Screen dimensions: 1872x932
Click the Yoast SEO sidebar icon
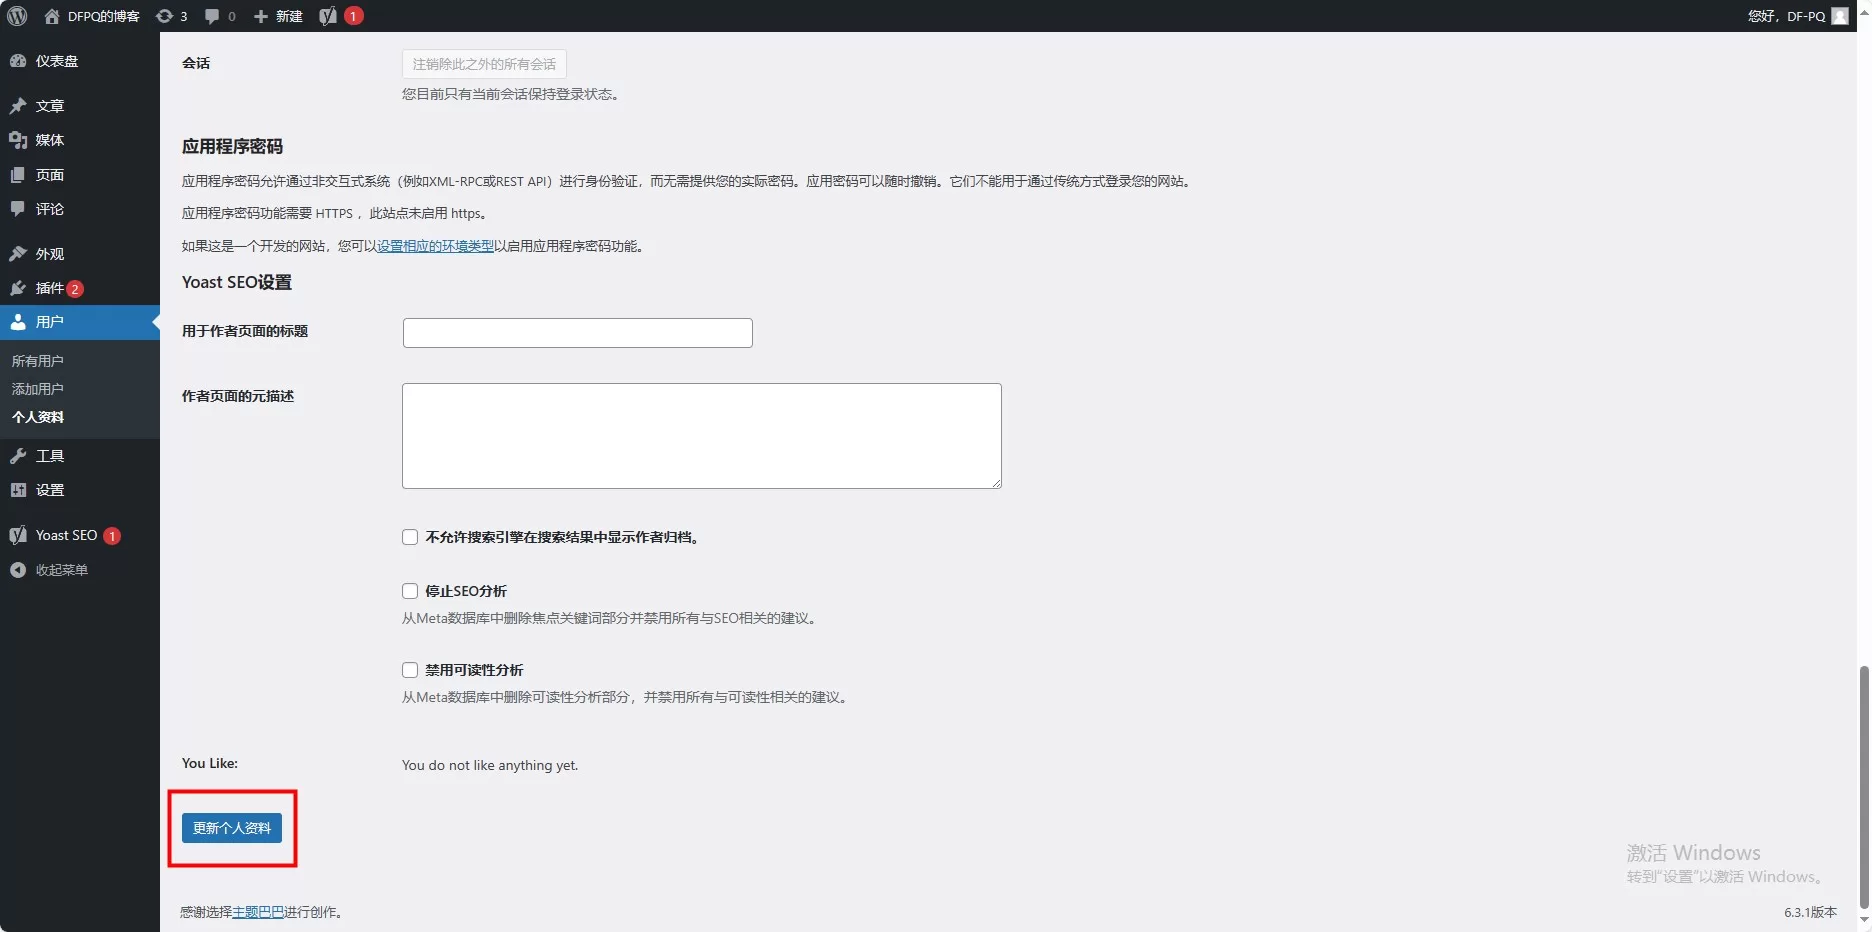coord(18,535)
